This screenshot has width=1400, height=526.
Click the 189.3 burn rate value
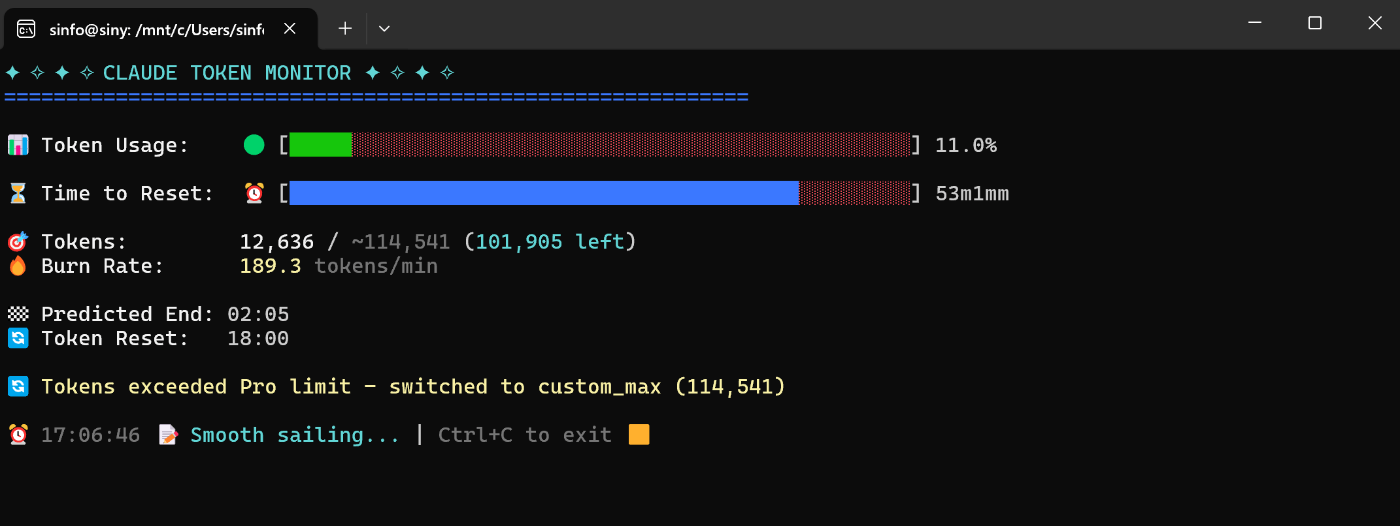tap(271, 266)
